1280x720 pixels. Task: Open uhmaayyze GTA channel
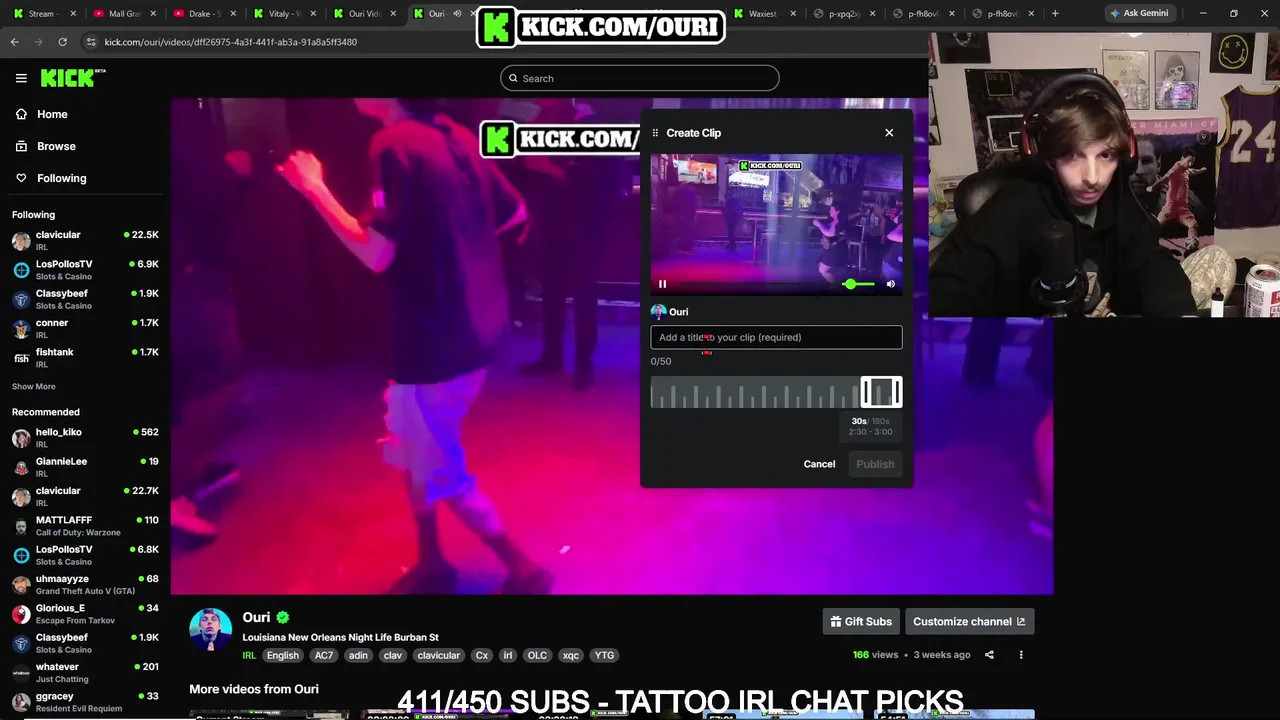85,584
